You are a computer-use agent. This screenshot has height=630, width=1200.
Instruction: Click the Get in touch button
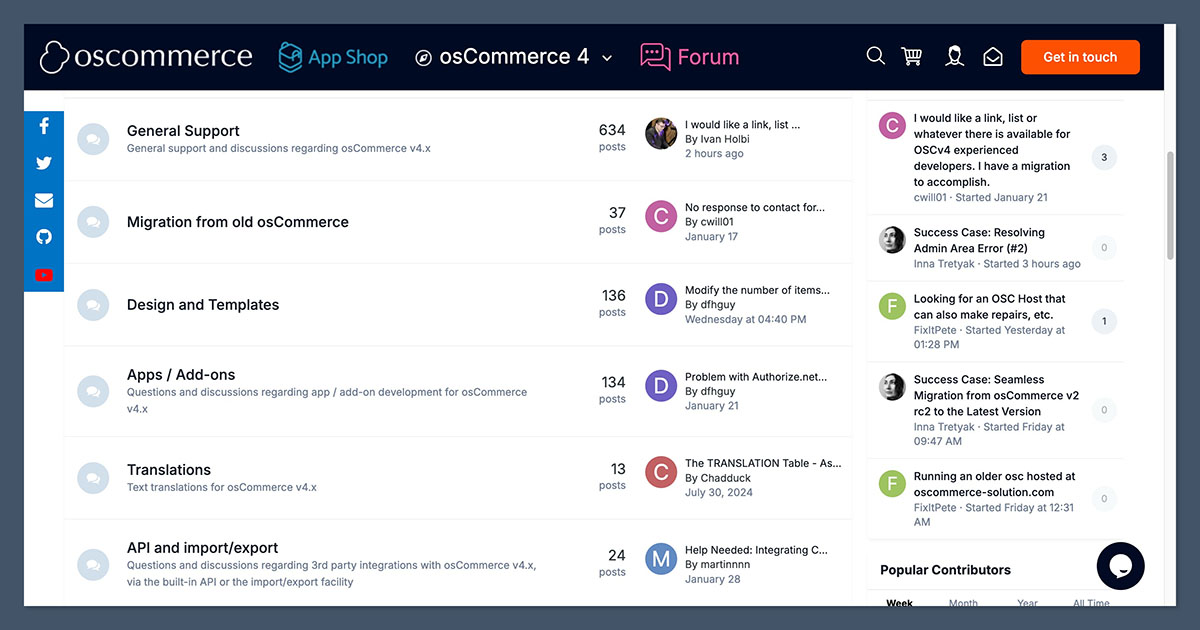click(1080, 57)
